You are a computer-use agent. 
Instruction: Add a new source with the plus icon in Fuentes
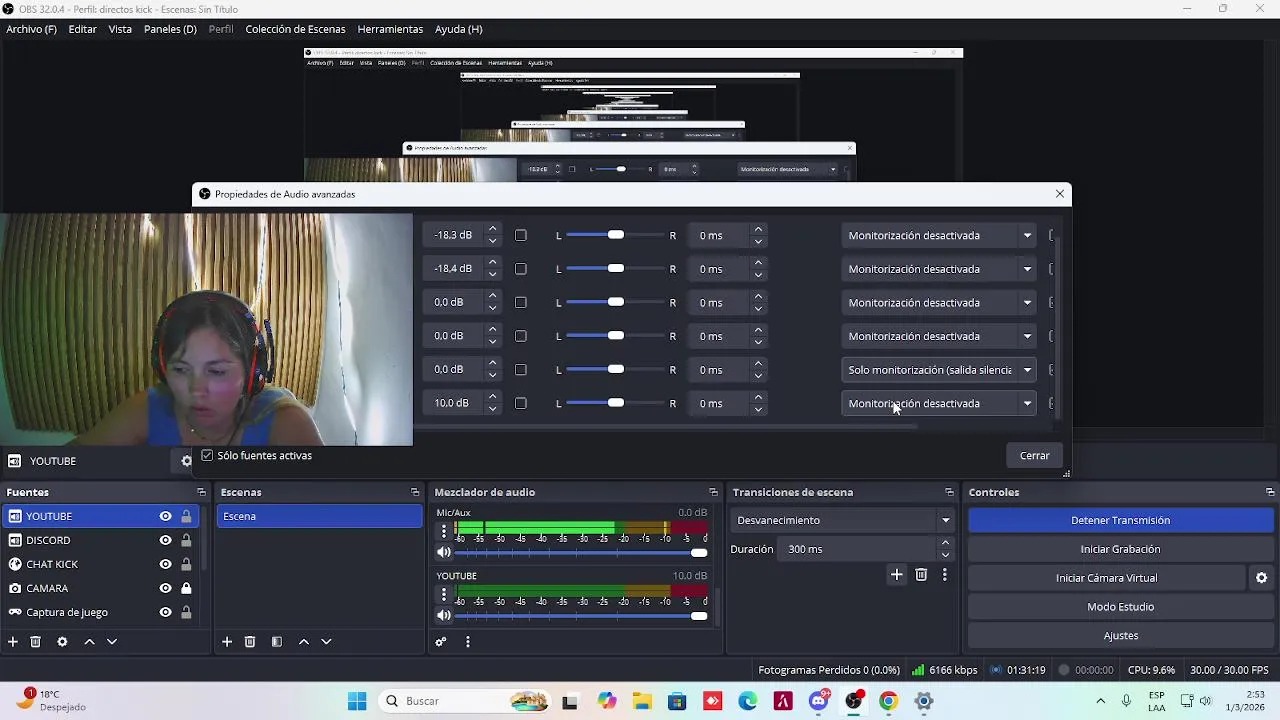(13, 642)
